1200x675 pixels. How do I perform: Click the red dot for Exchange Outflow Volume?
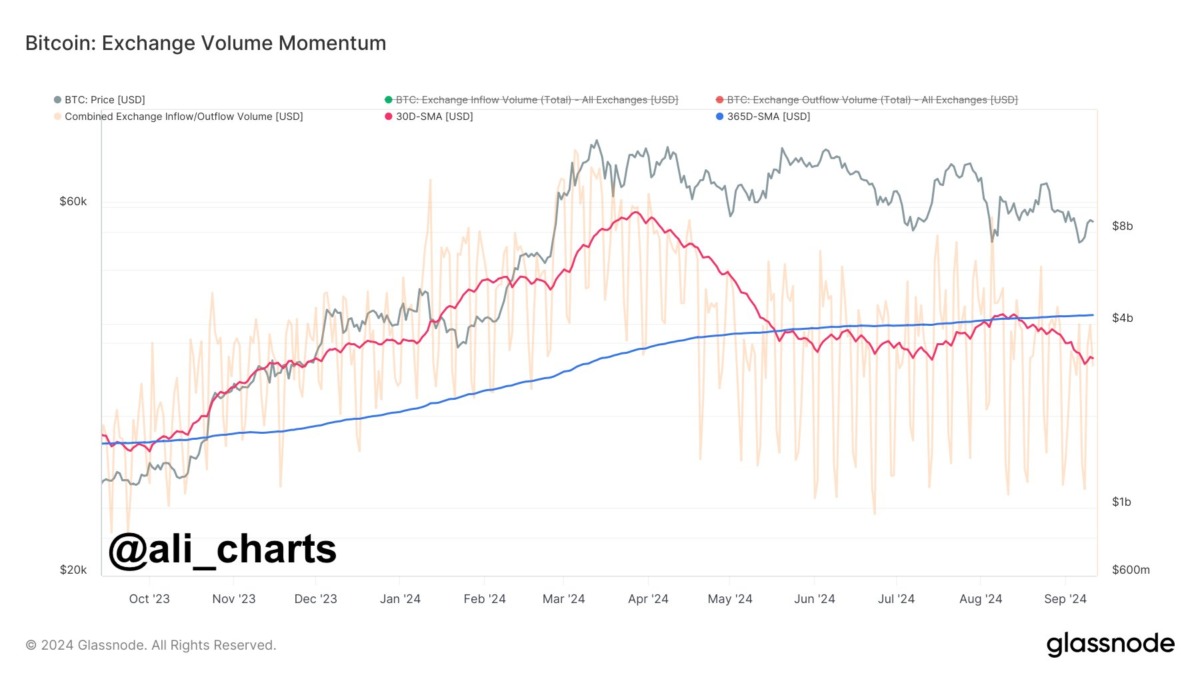719,100
